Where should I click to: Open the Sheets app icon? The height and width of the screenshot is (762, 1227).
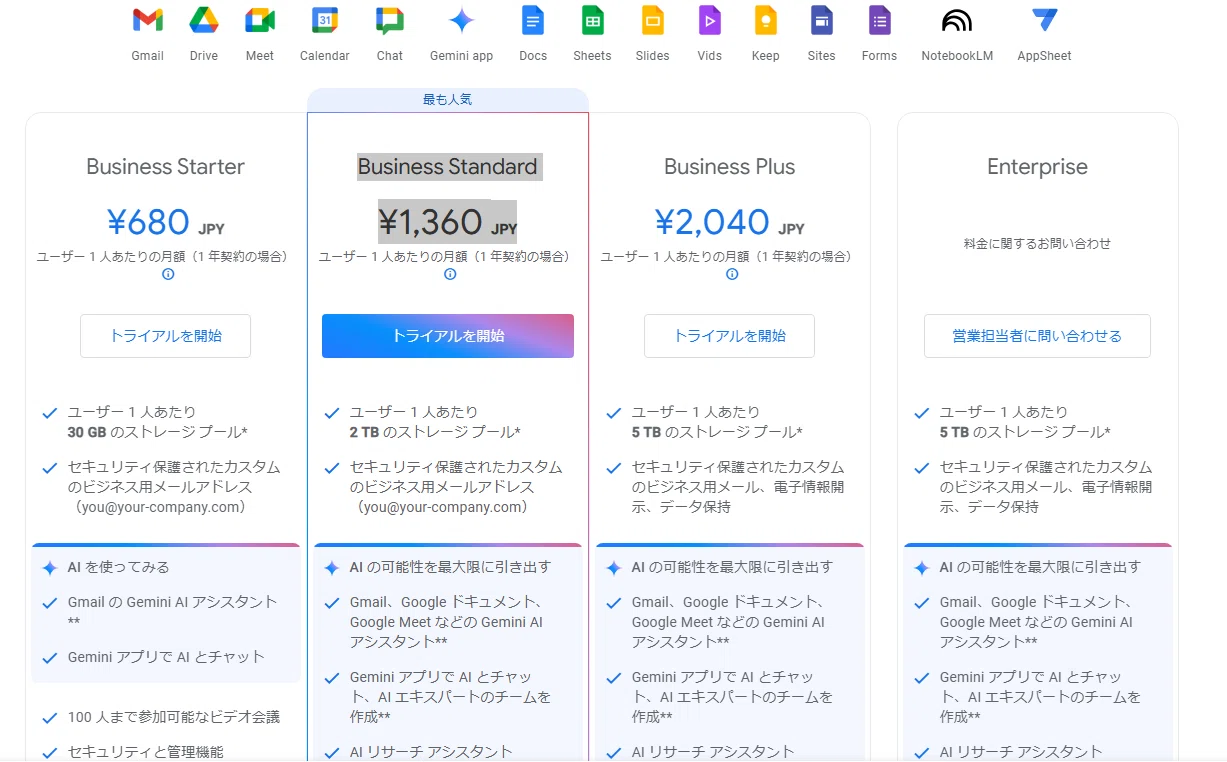point(592,20)
